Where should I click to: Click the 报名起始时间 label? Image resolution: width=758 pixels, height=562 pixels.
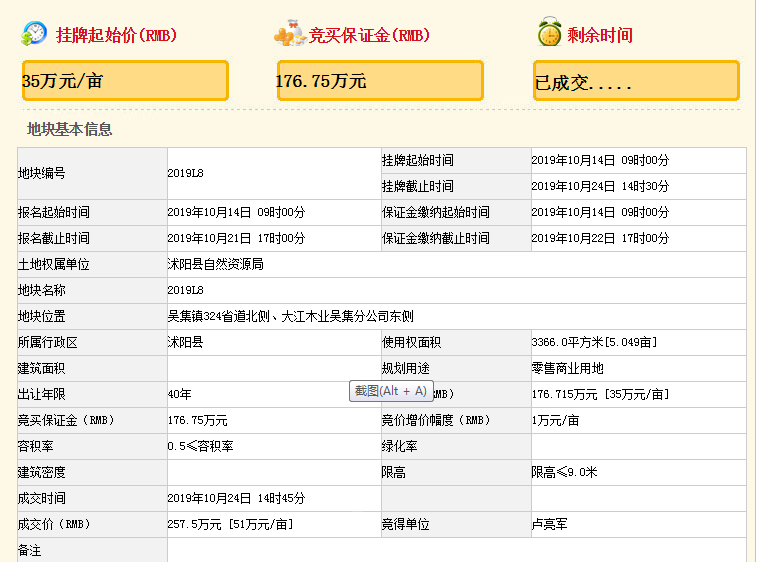54,213
